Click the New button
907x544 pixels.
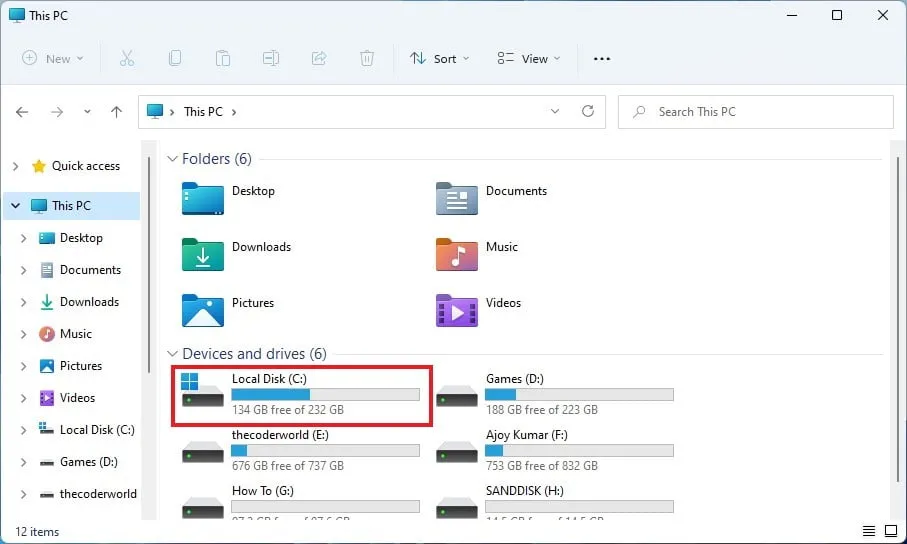click(53, 59)
